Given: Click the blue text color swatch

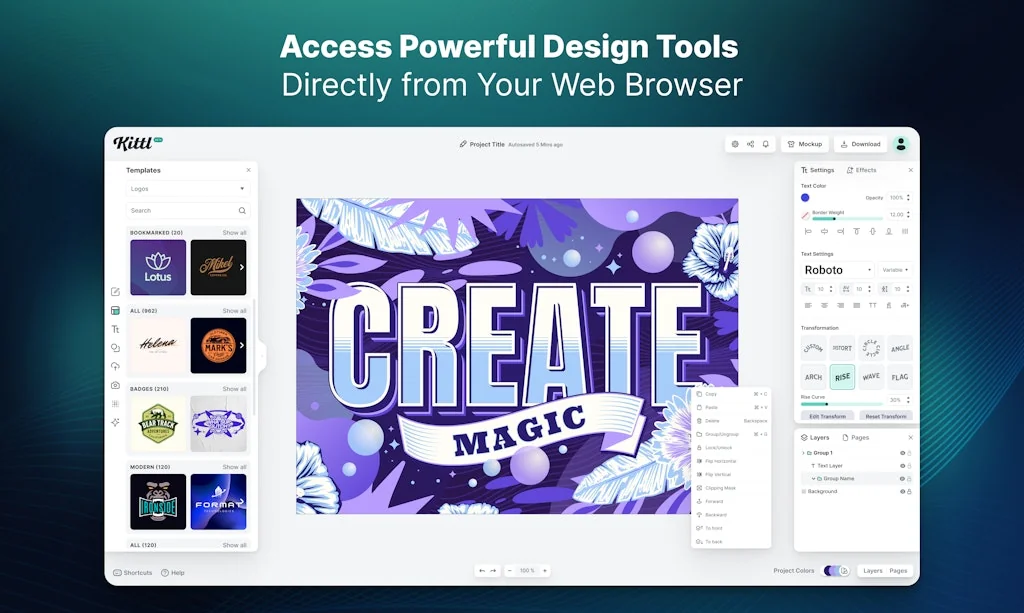Looking at the screenshot, I should (x=805, y=197).
